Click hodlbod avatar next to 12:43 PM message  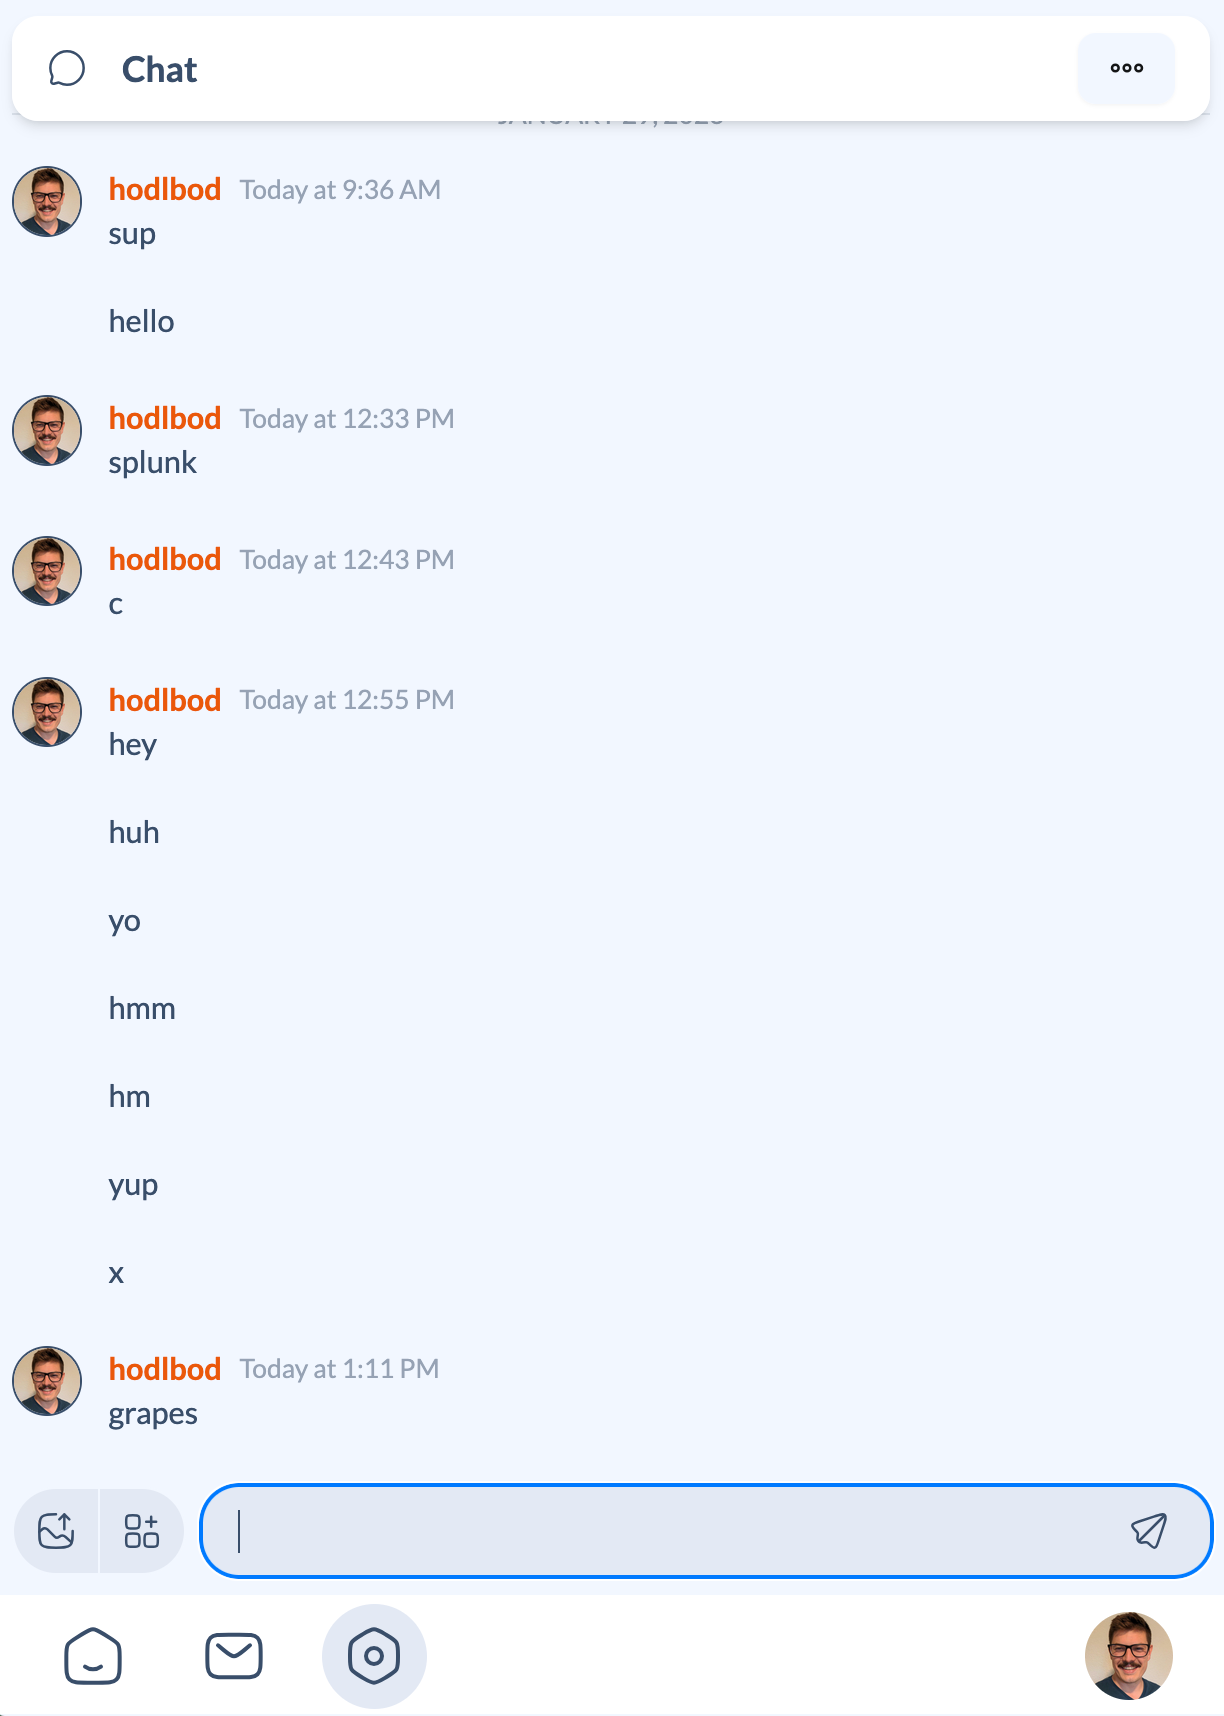coord(47,571)
